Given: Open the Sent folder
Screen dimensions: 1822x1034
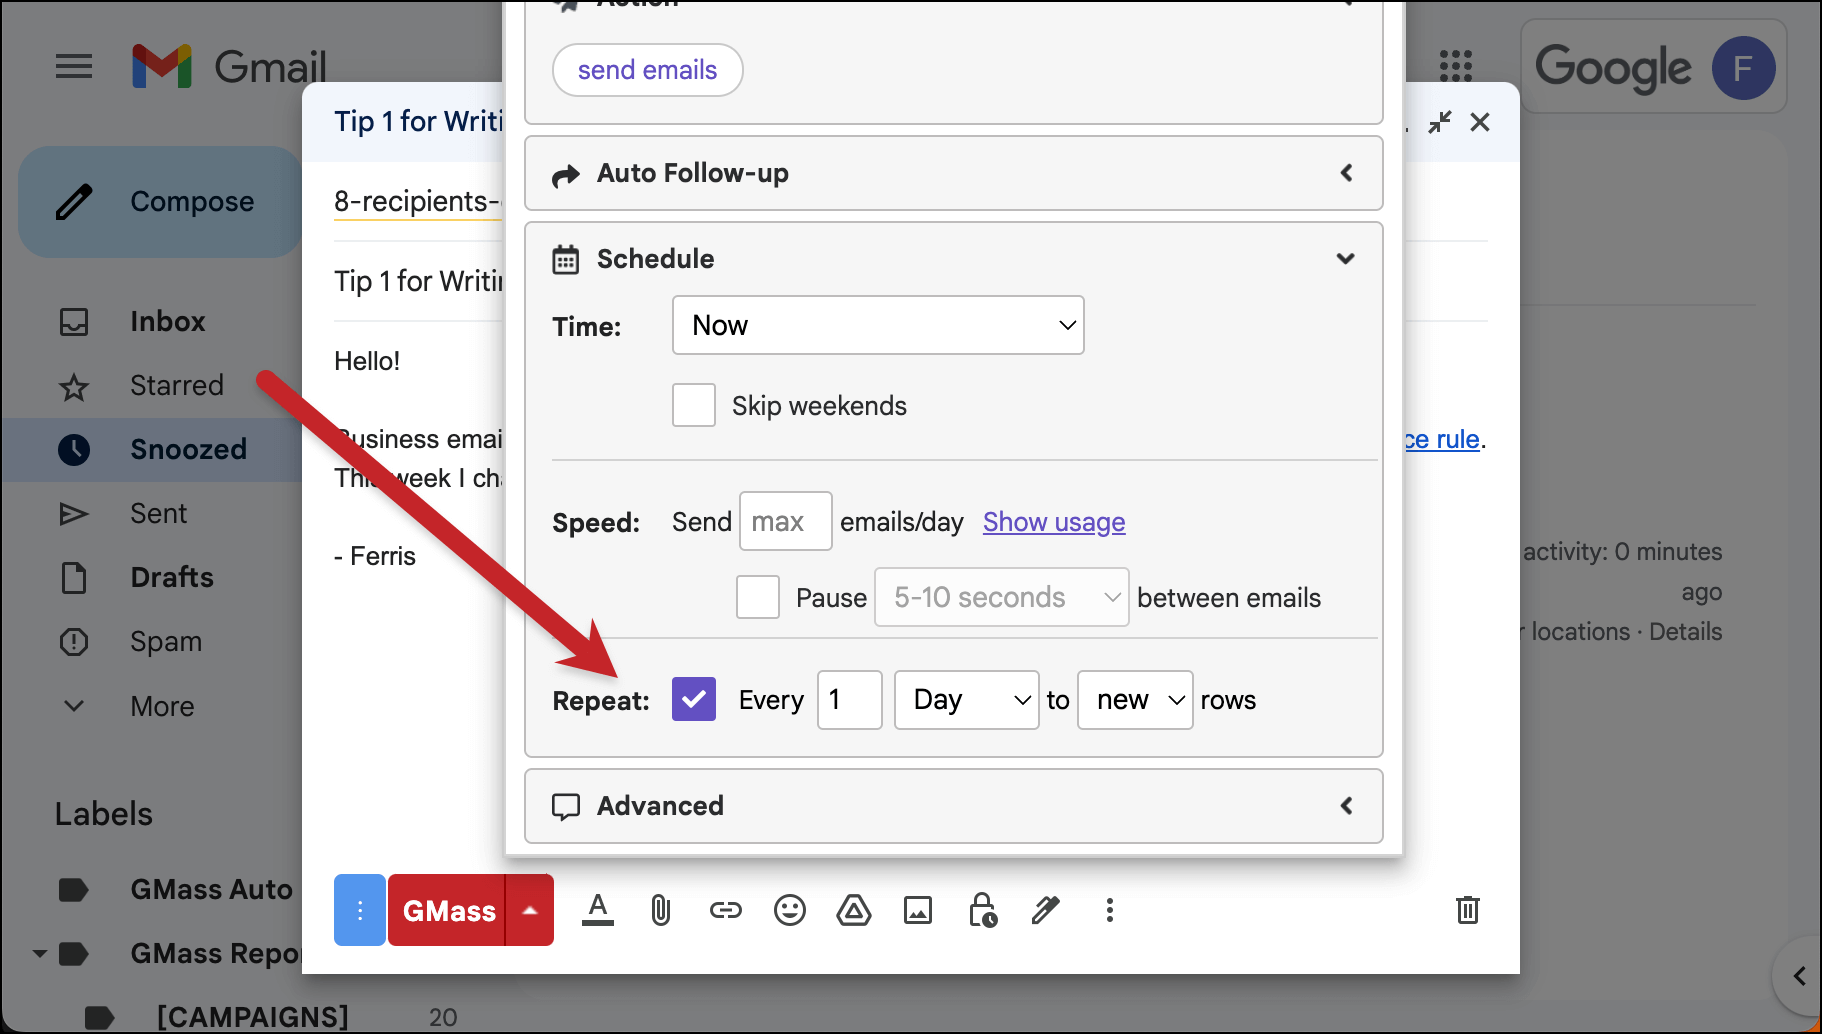Looking at the screenshot, I should tap(159, 514).
